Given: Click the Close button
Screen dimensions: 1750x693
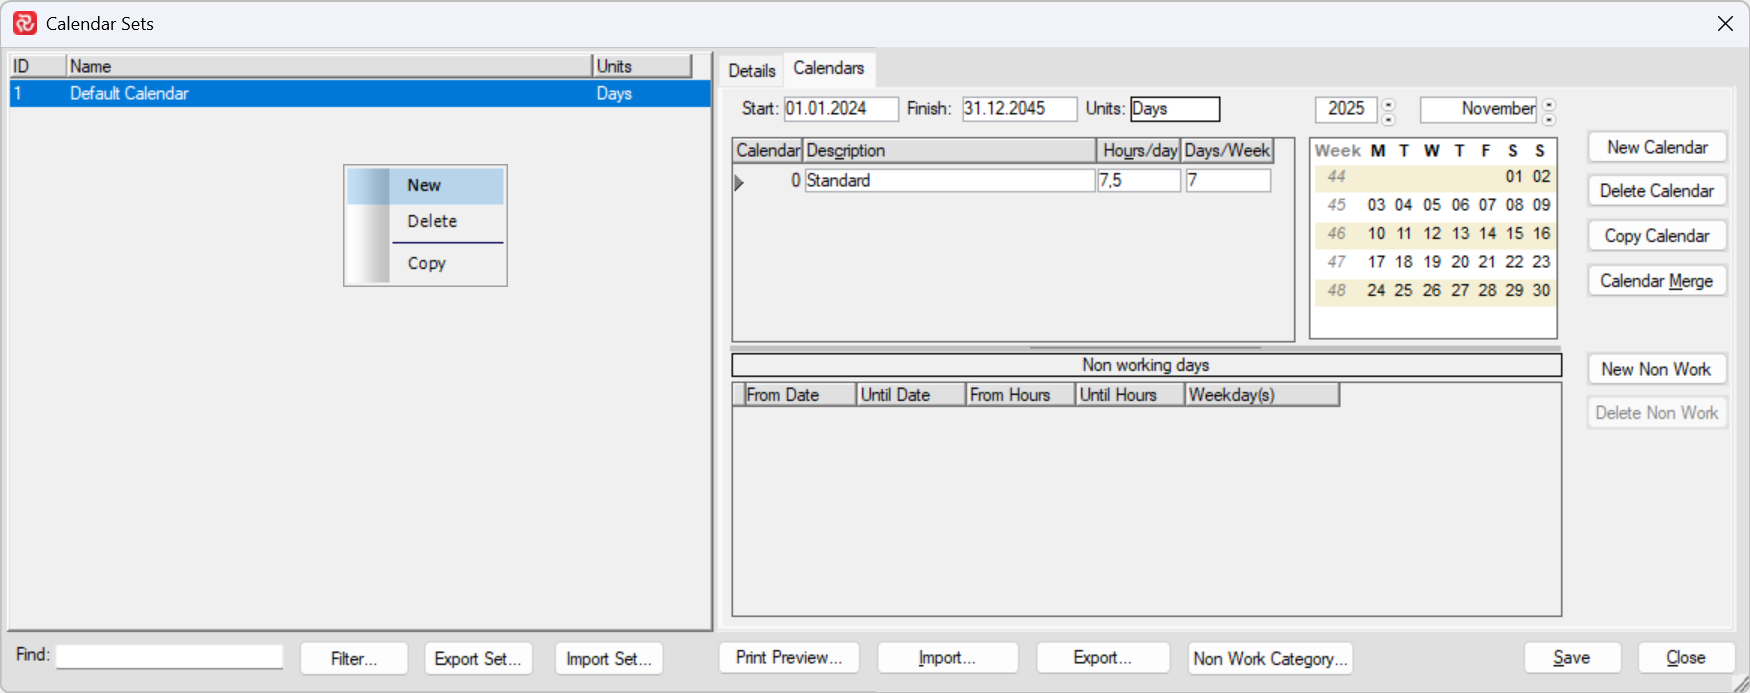Looking at the screenshot, I should coord(1686,658).
